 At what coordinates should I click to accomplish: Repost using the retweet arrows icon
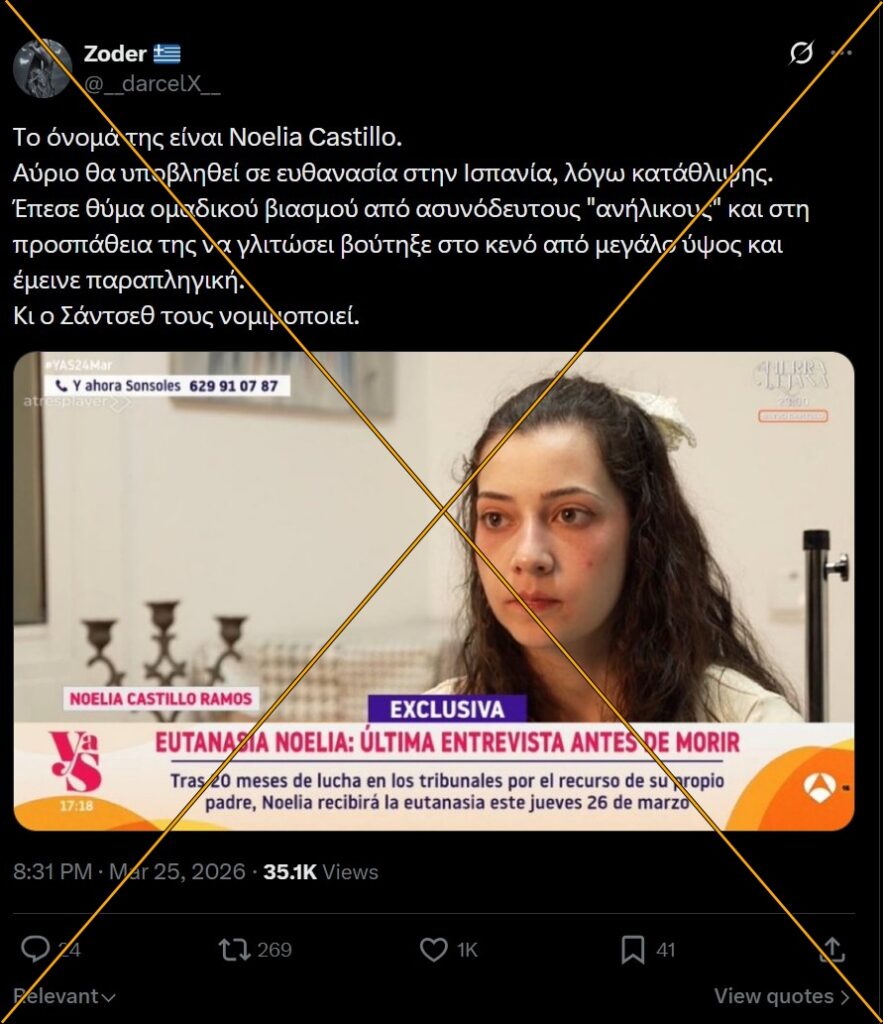(x=234, y=950)
